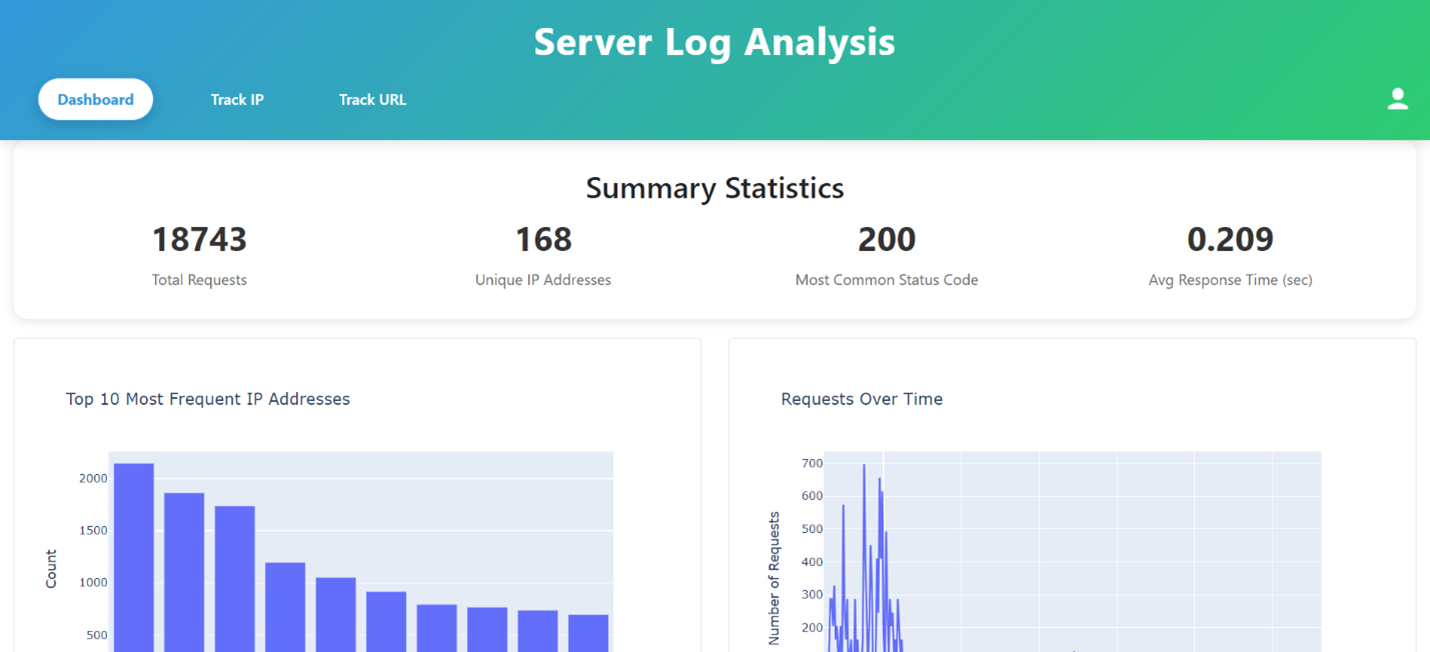Click the 18743 total requests value
1430x652 pixels.
click(x=199, y=240)
